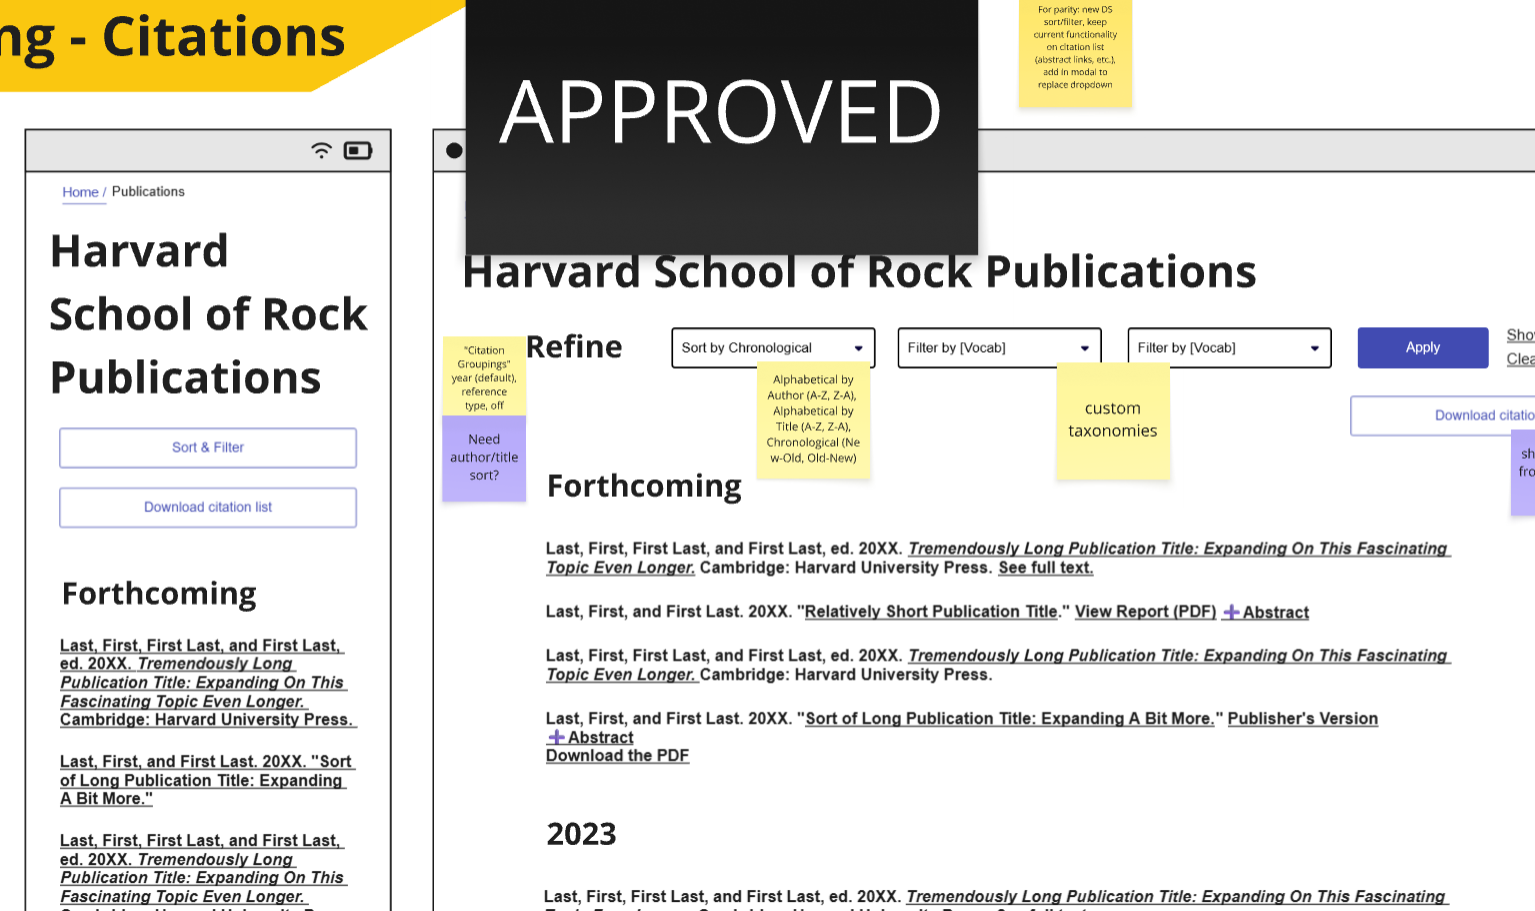Click the Refine heading
The height and width of the screenshot is (911, 1535).
(574, 347)
